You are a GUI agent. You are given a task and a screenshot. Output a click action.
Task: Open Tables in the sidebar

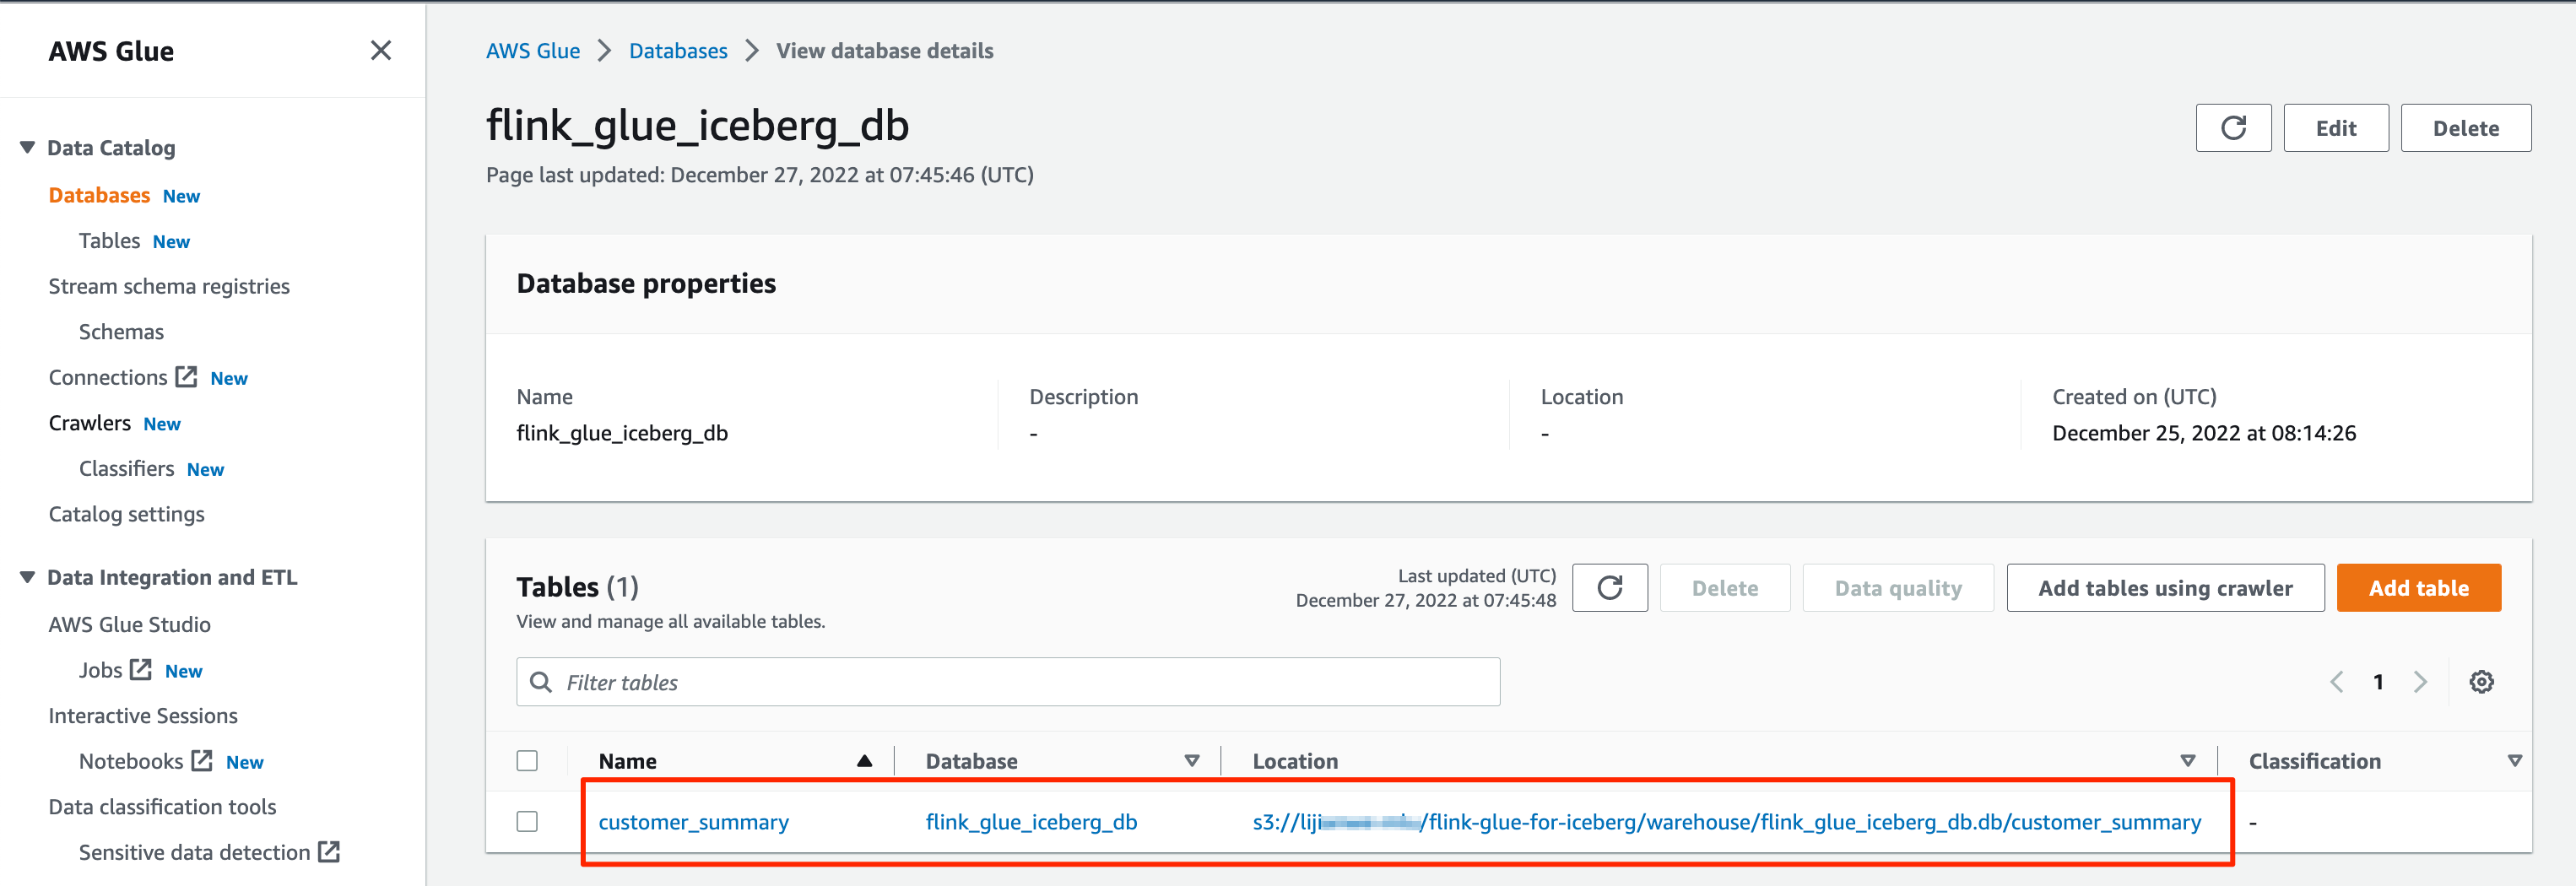coord(109,241)
